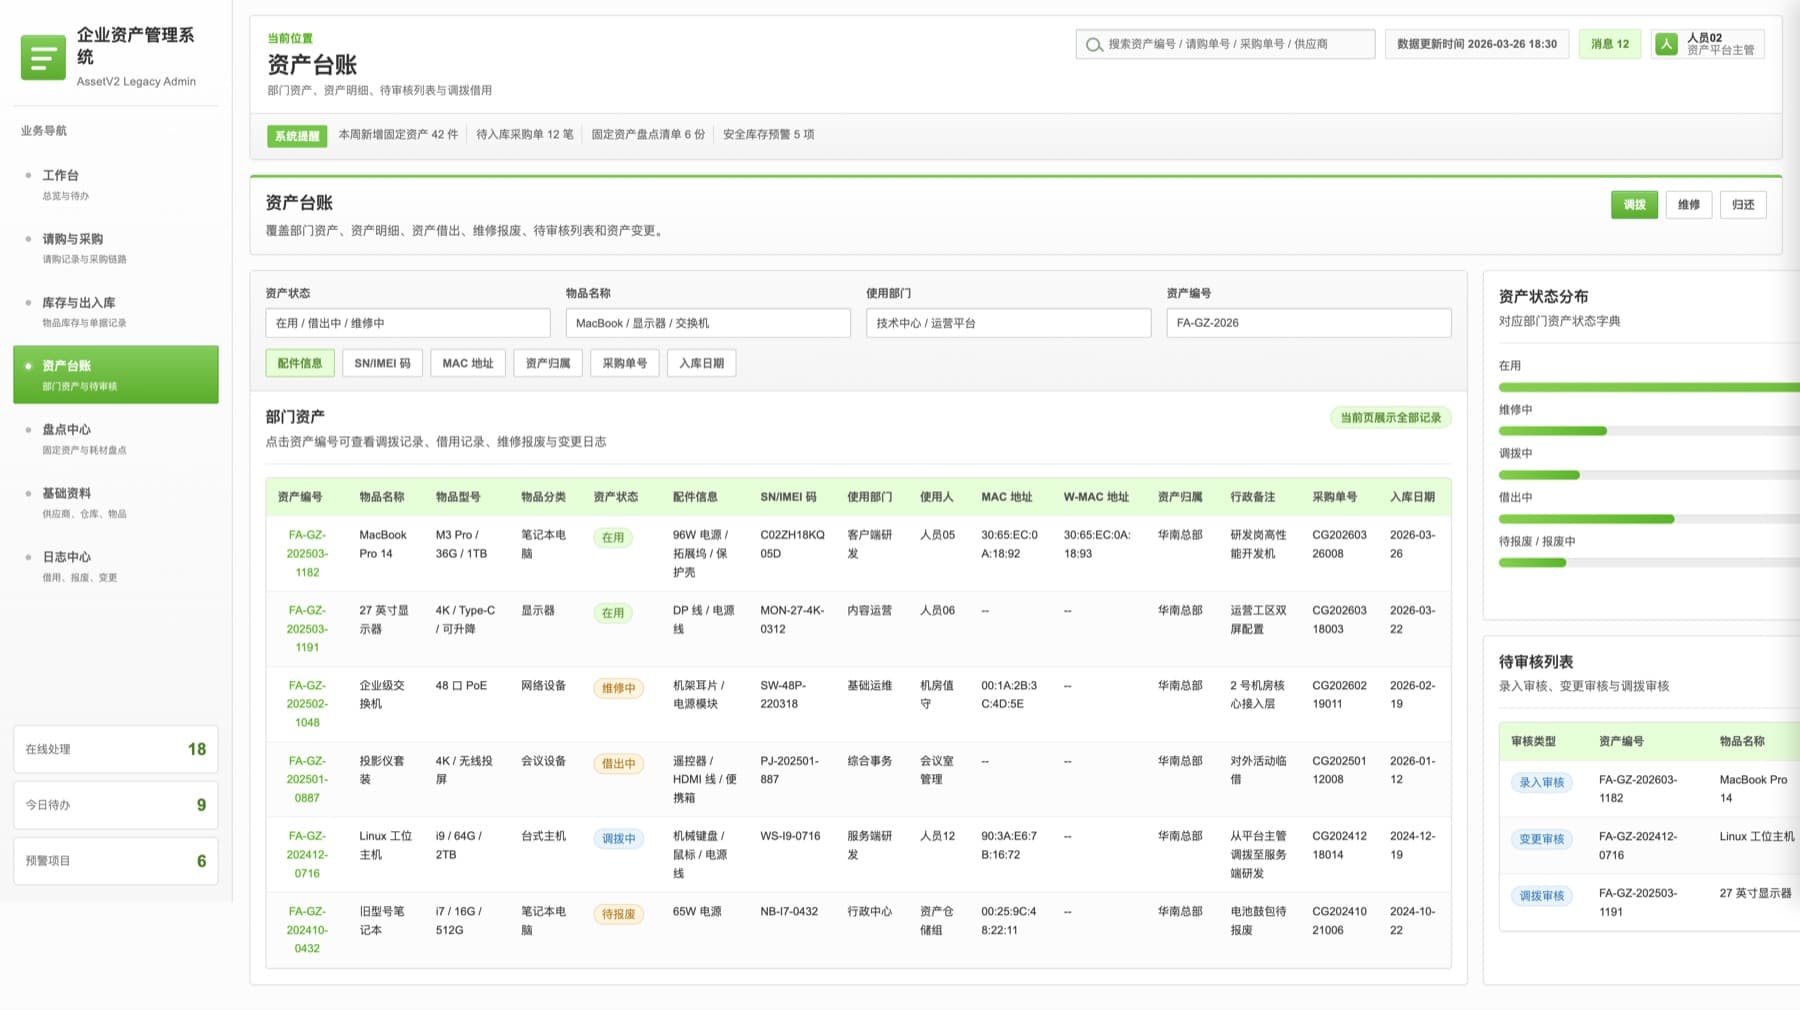This screenshot has width=1800, height=1010.
Task: Click the search magnifier icon
Action: tap(1094, 45)
